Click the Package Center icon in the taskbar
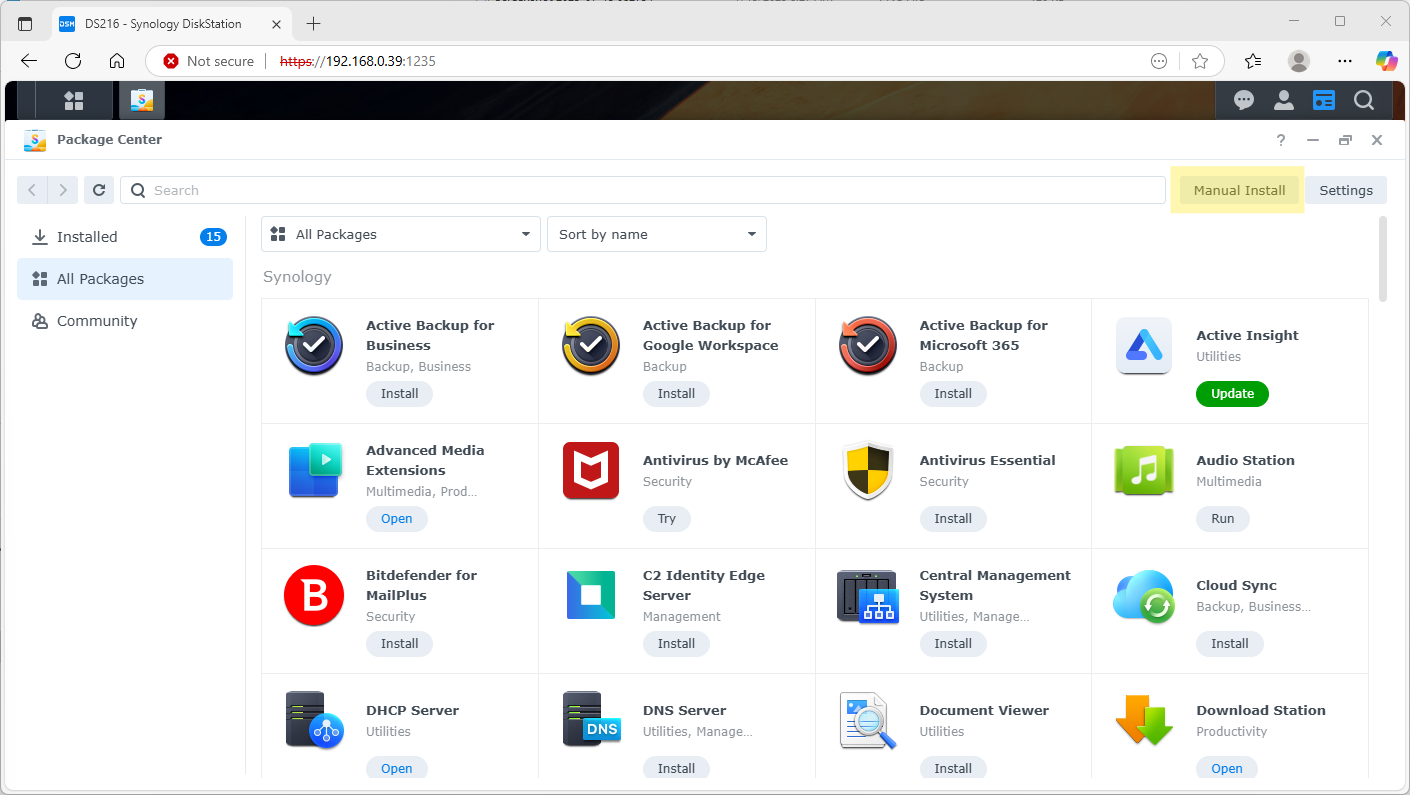 click(141, 100)
